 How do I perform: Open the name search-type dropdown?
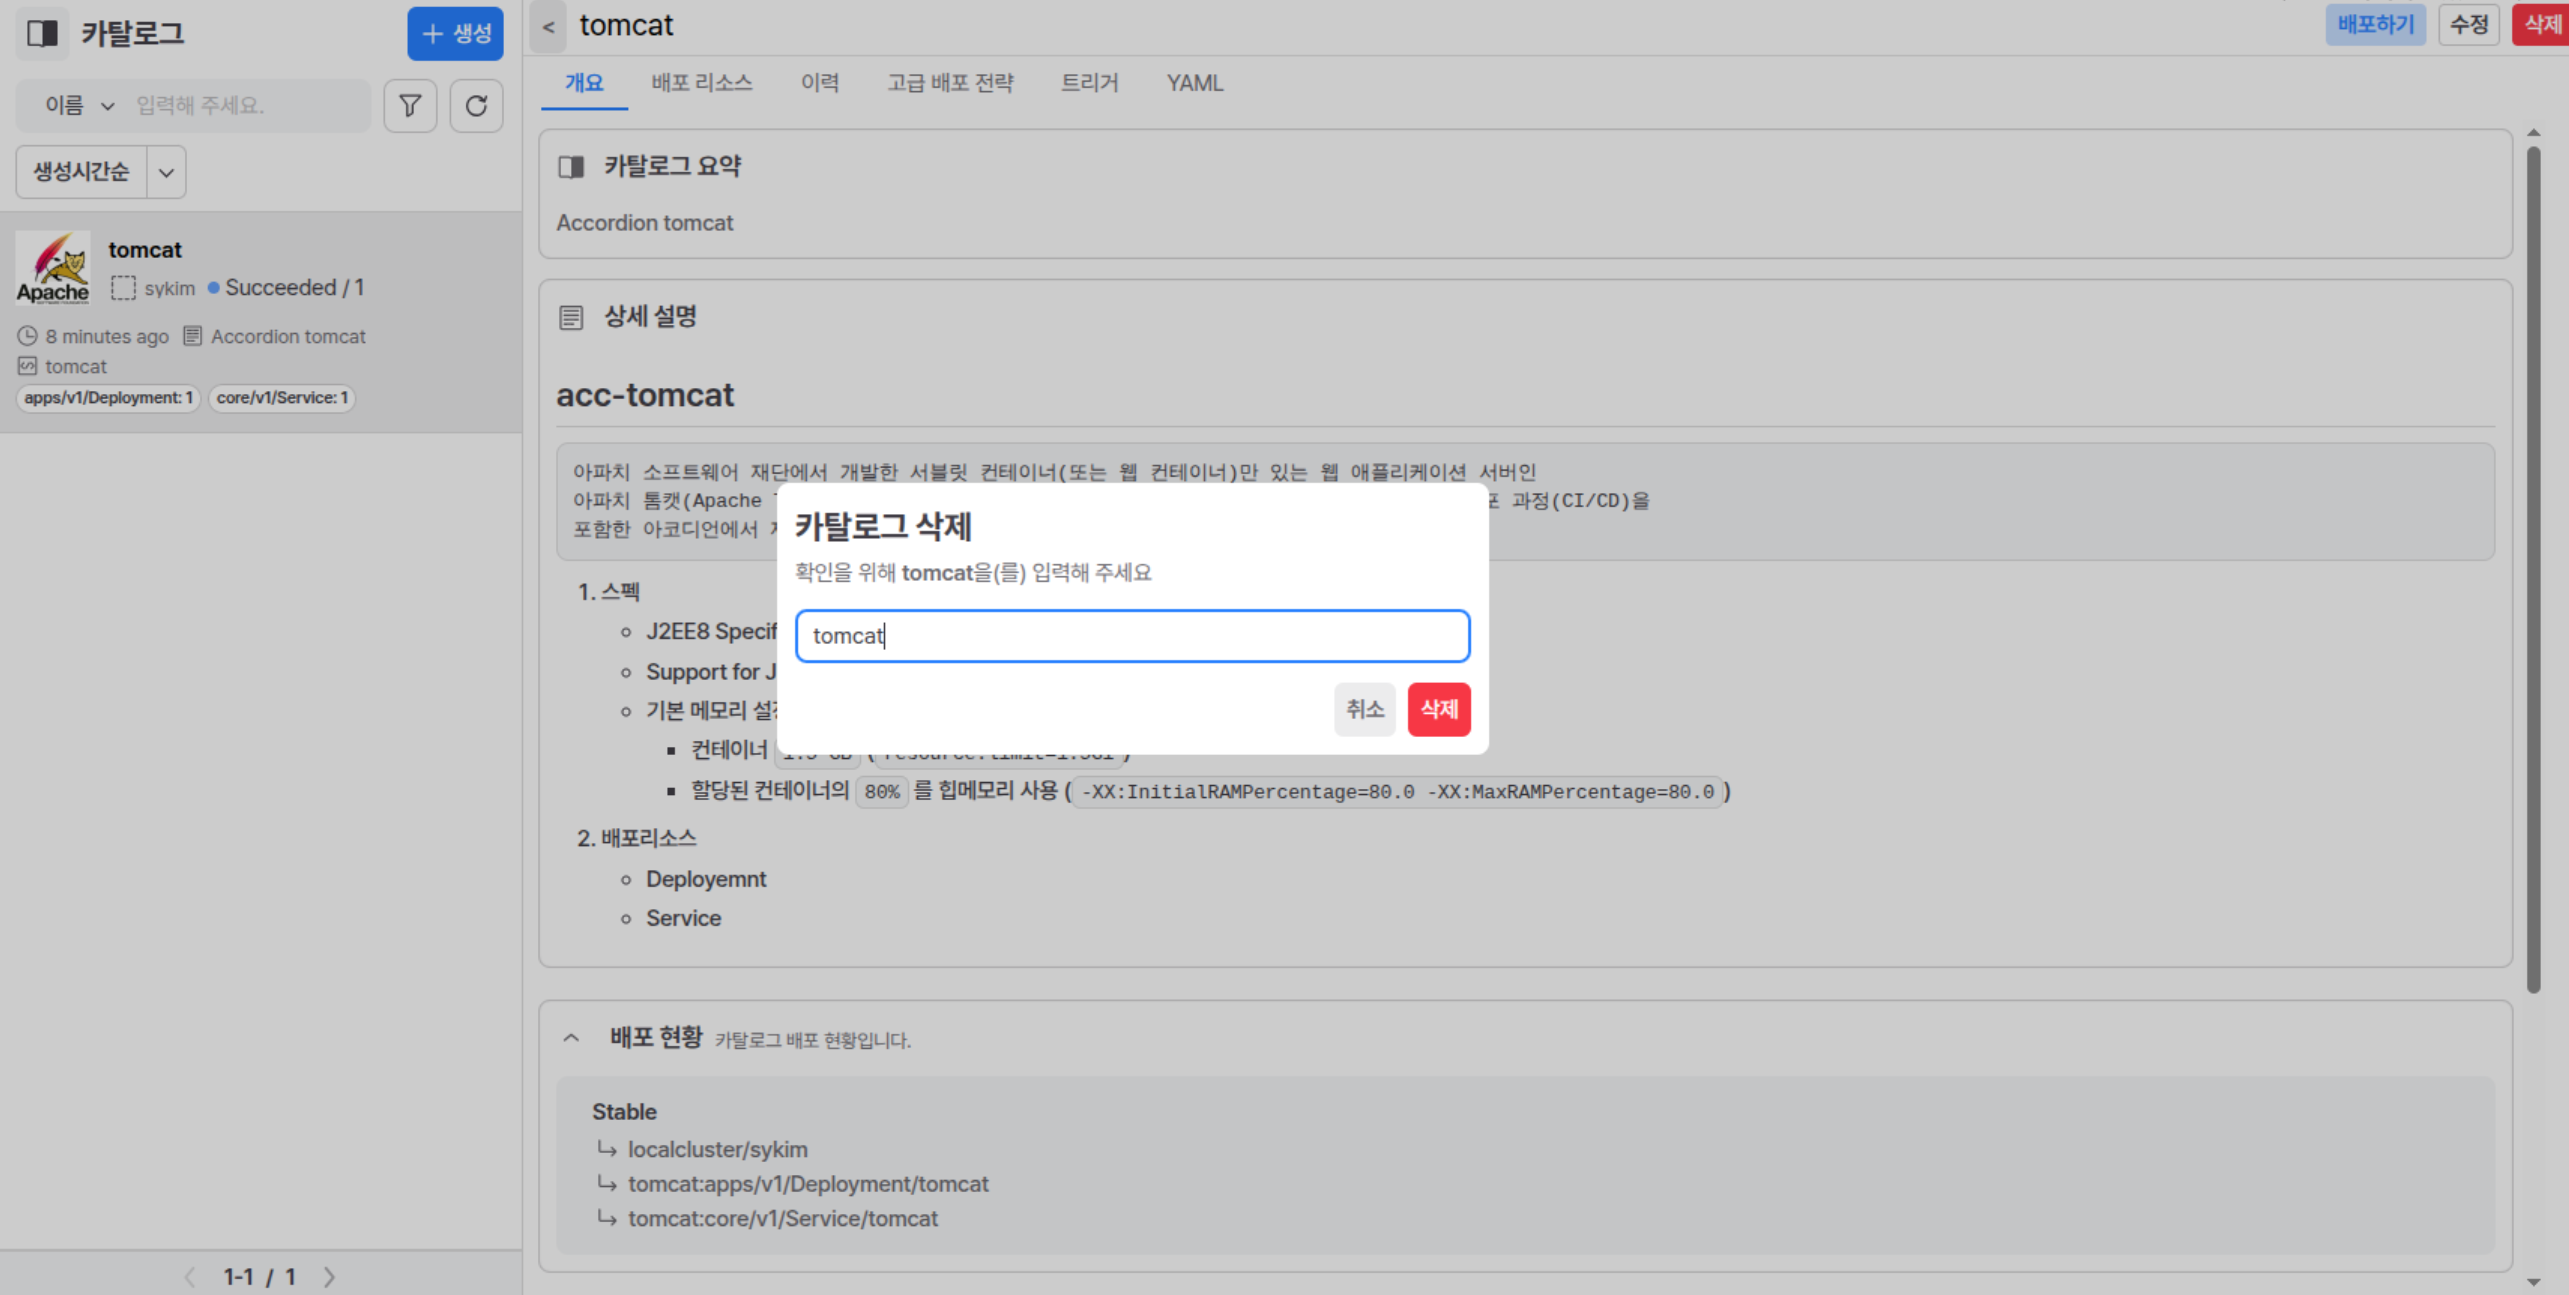click(79, 105)
